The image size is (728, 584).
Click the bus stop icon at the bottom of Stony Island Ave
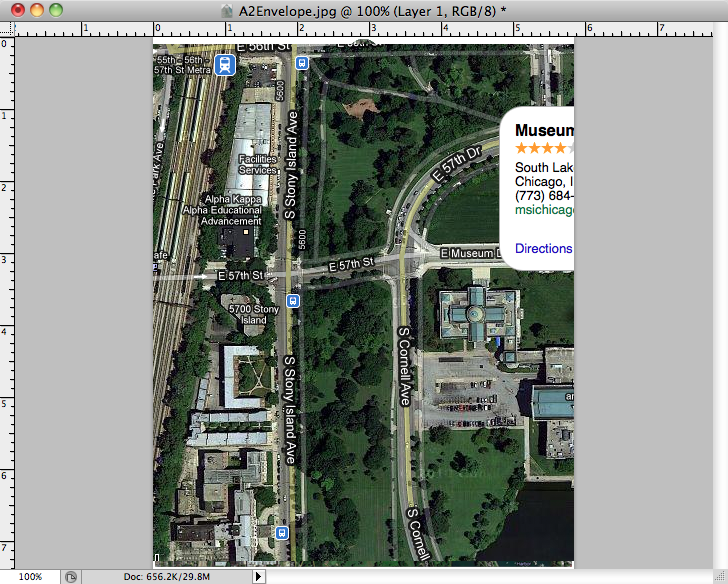282,533
